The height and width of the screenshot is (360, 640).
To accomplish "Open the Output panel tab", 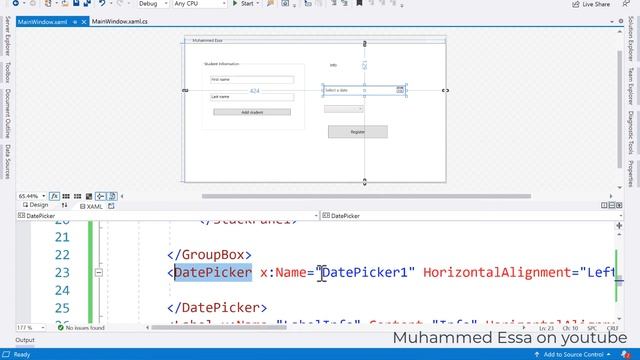I will [x=25, y=340].
